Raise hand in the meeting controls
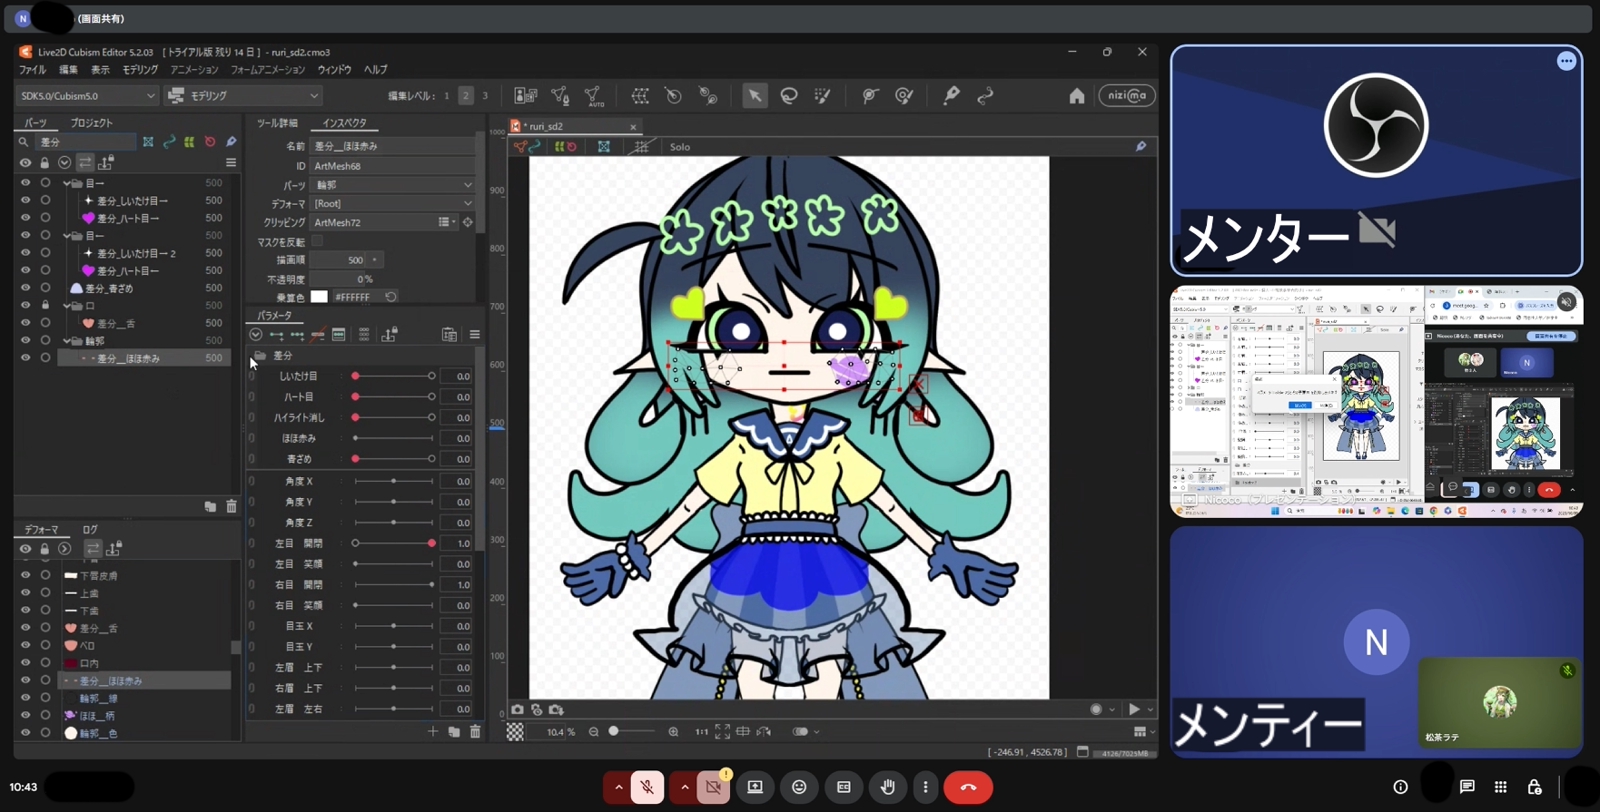 tap(887, 787)
